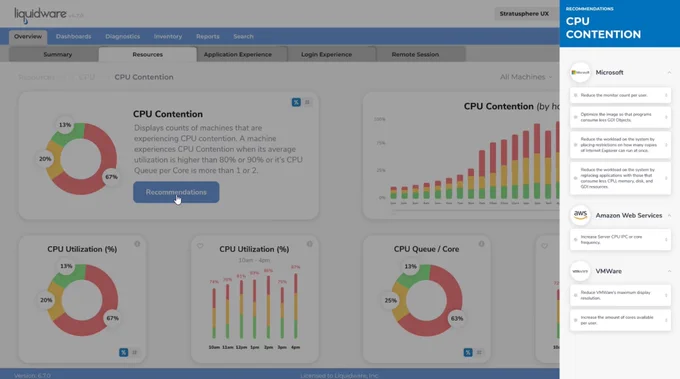Click 63% label on CPU Queue / Core donut
Viewport: 680px width, 379px height.
click(x=457, y=318)
